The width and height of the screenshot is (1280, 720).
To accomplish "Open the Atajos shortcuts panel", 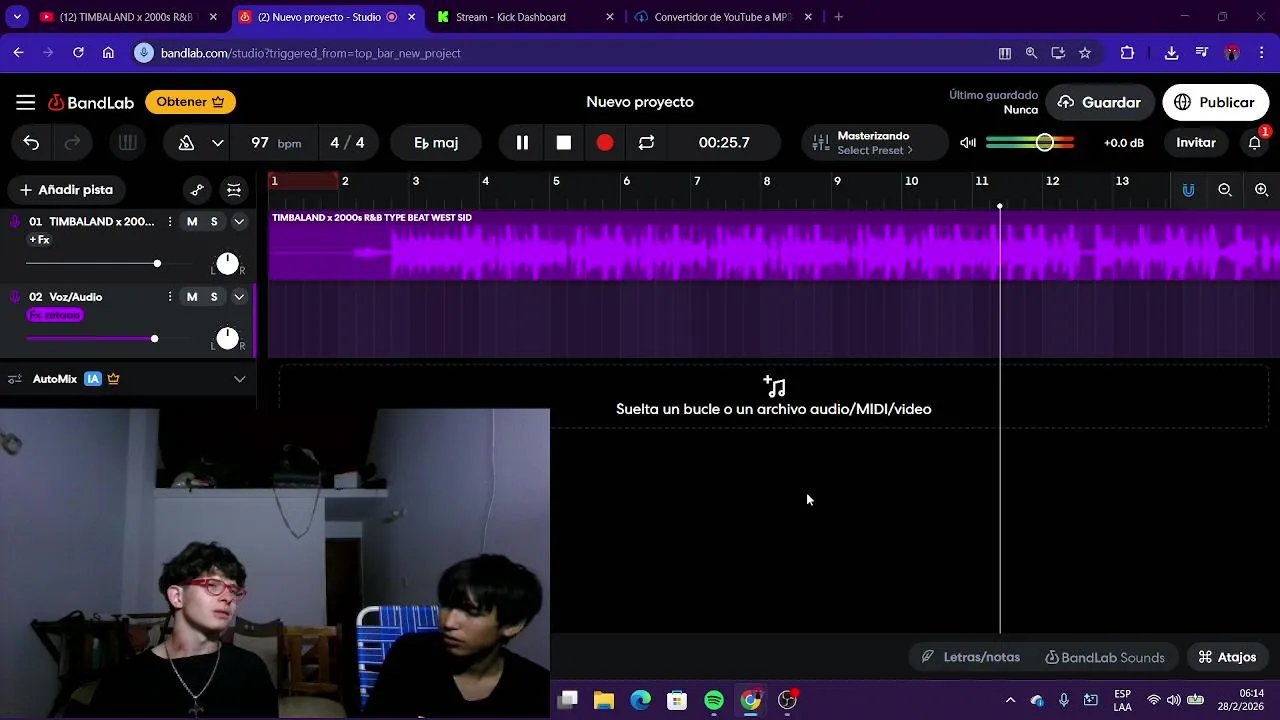I will pyautogui.click(x=1228, y=657).
